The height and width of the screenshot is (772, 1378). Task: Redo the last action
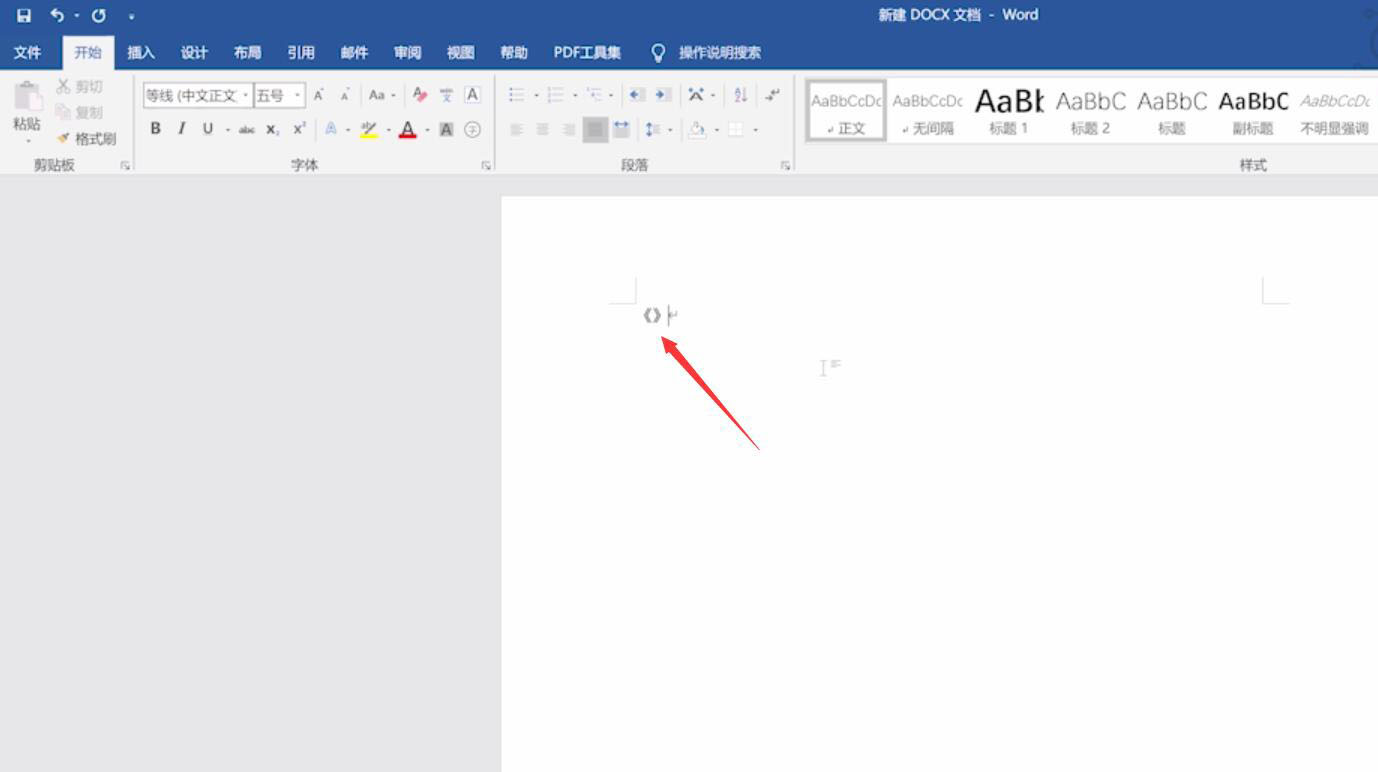tap(99, 16)
